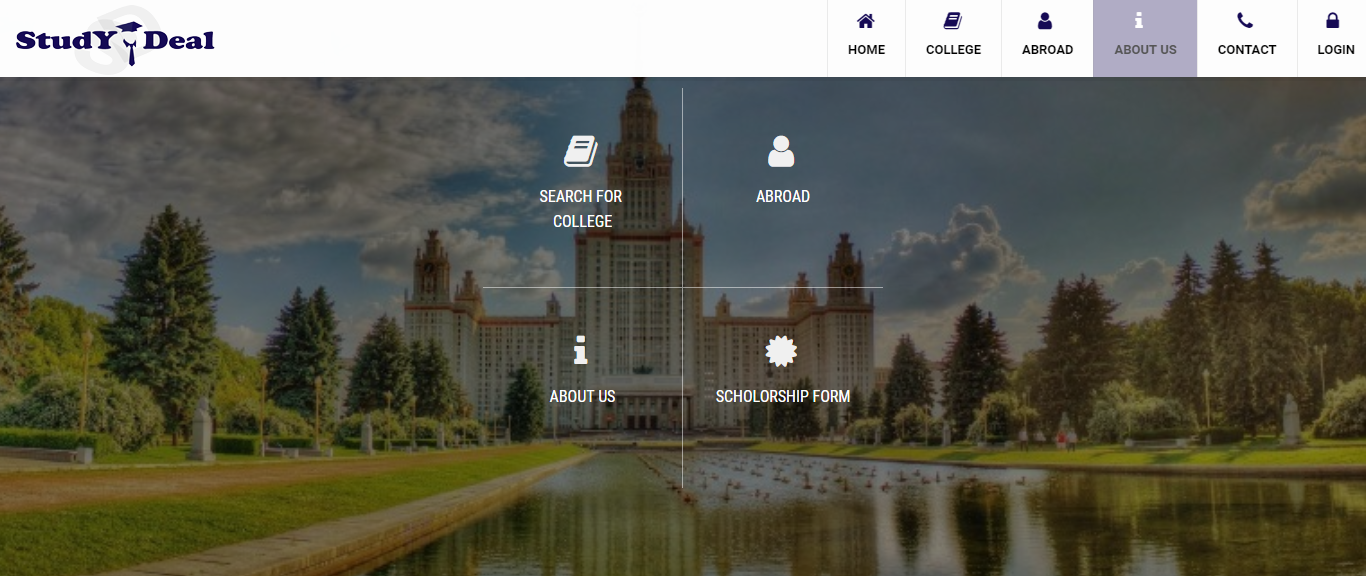Select the highlighted ABOUT US navbar label

coord(1146,49)
